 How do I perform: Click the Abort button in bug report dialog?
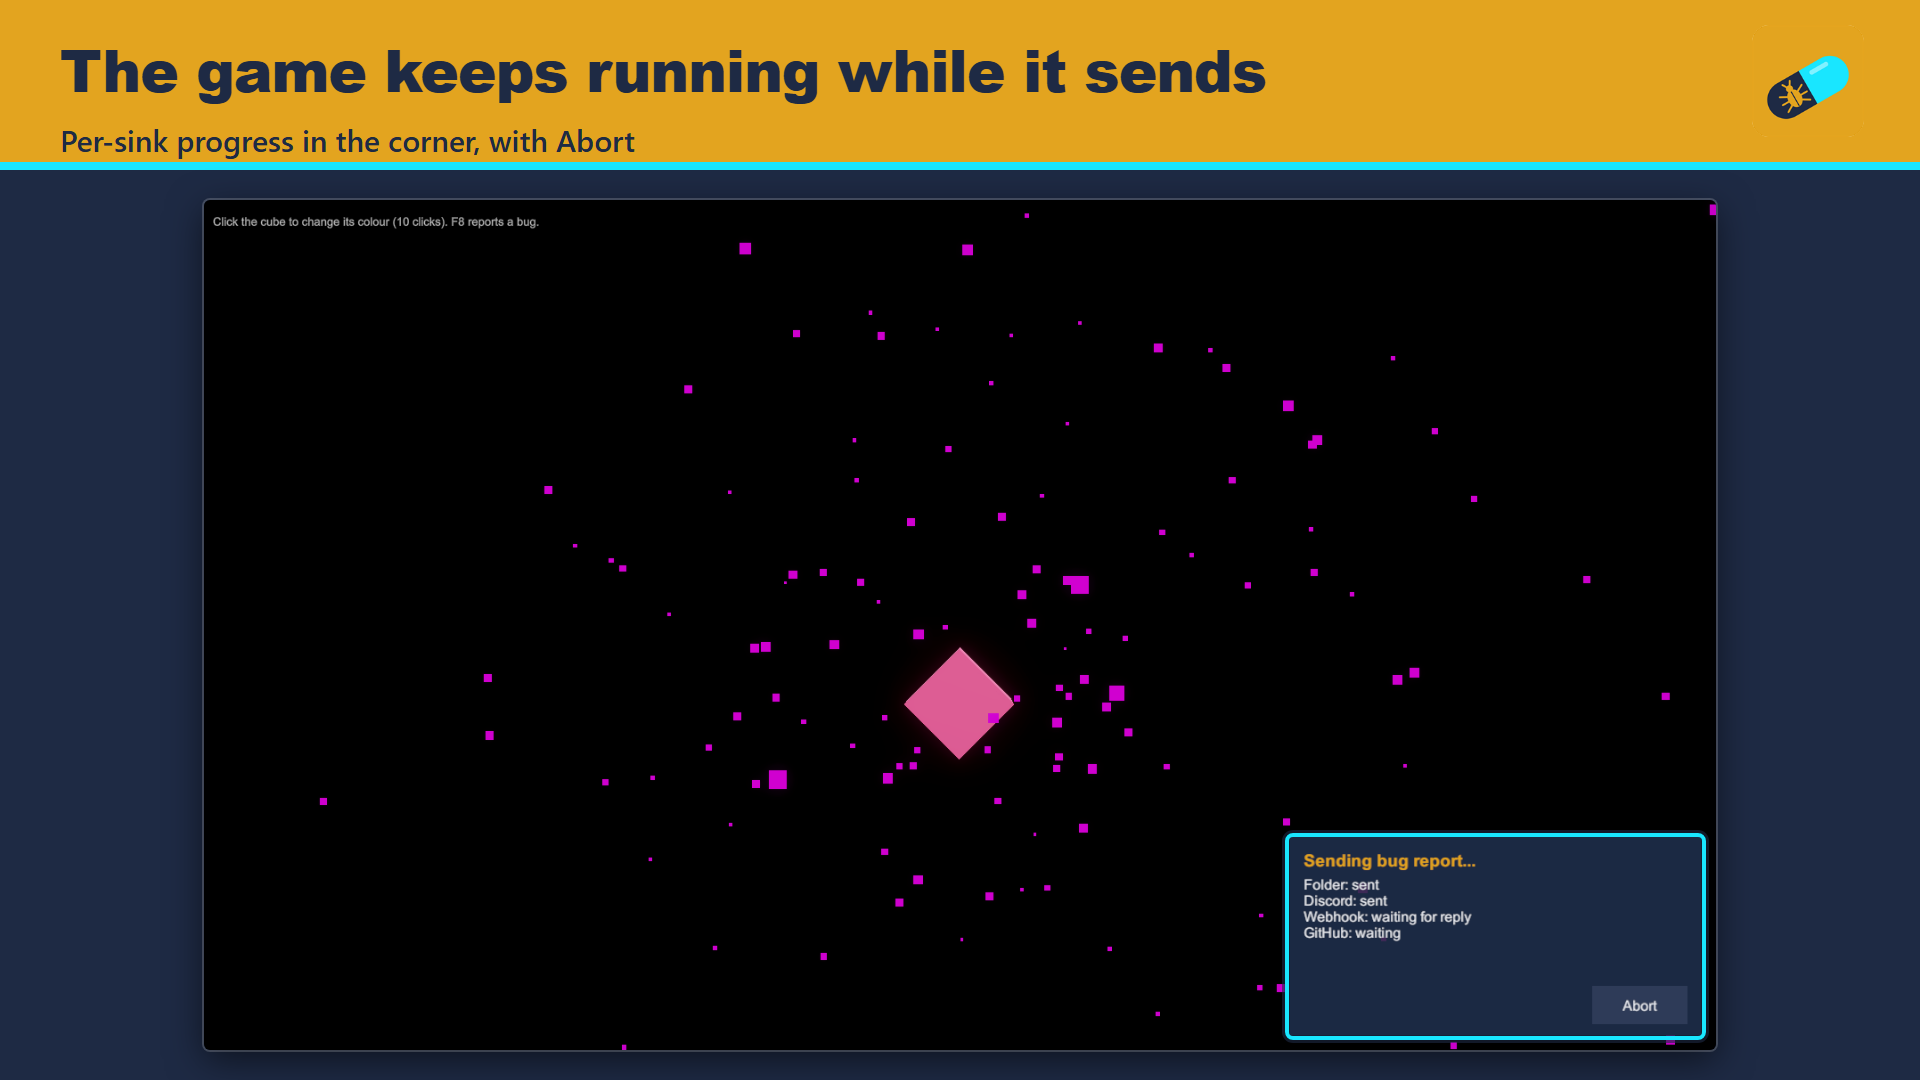coord(1639,1005)
